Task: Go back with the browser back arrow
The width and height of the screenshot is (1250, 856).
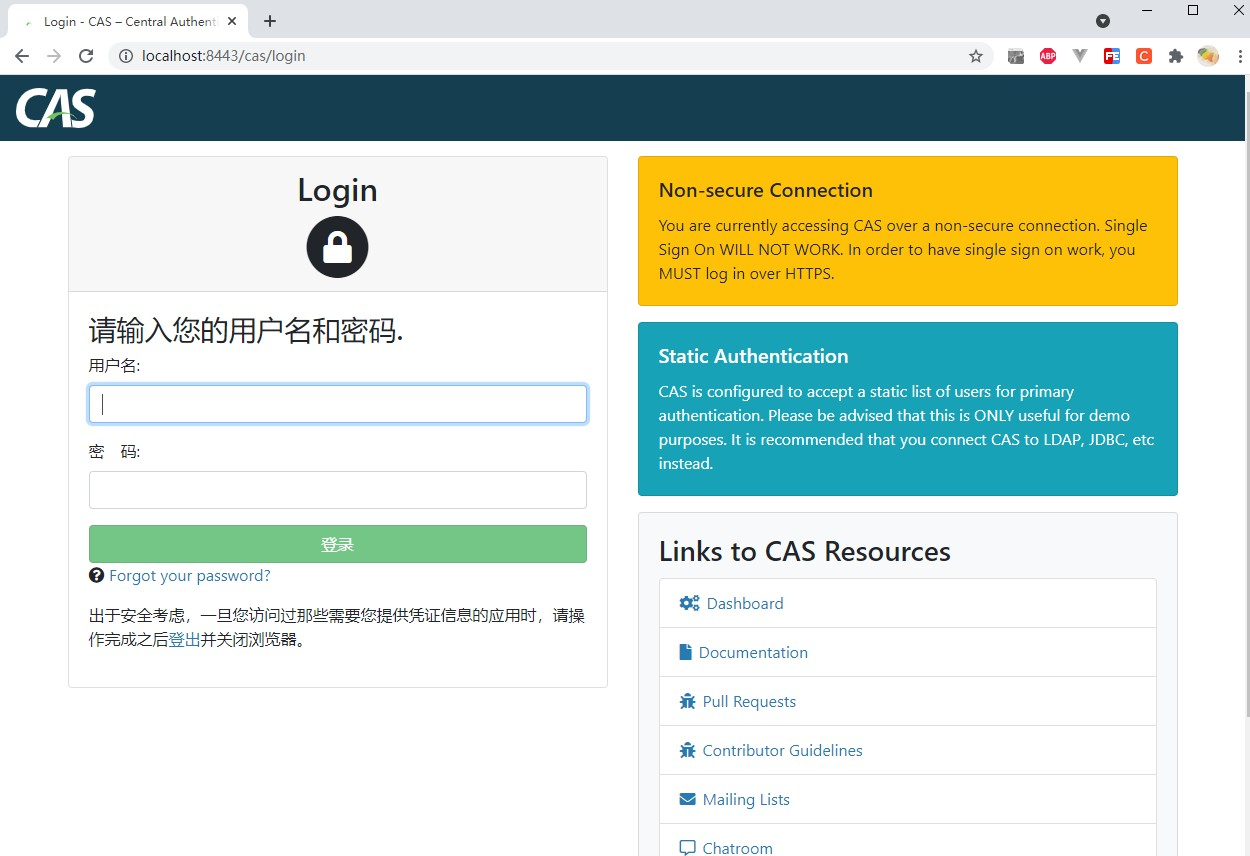Action: pos(22,56)
